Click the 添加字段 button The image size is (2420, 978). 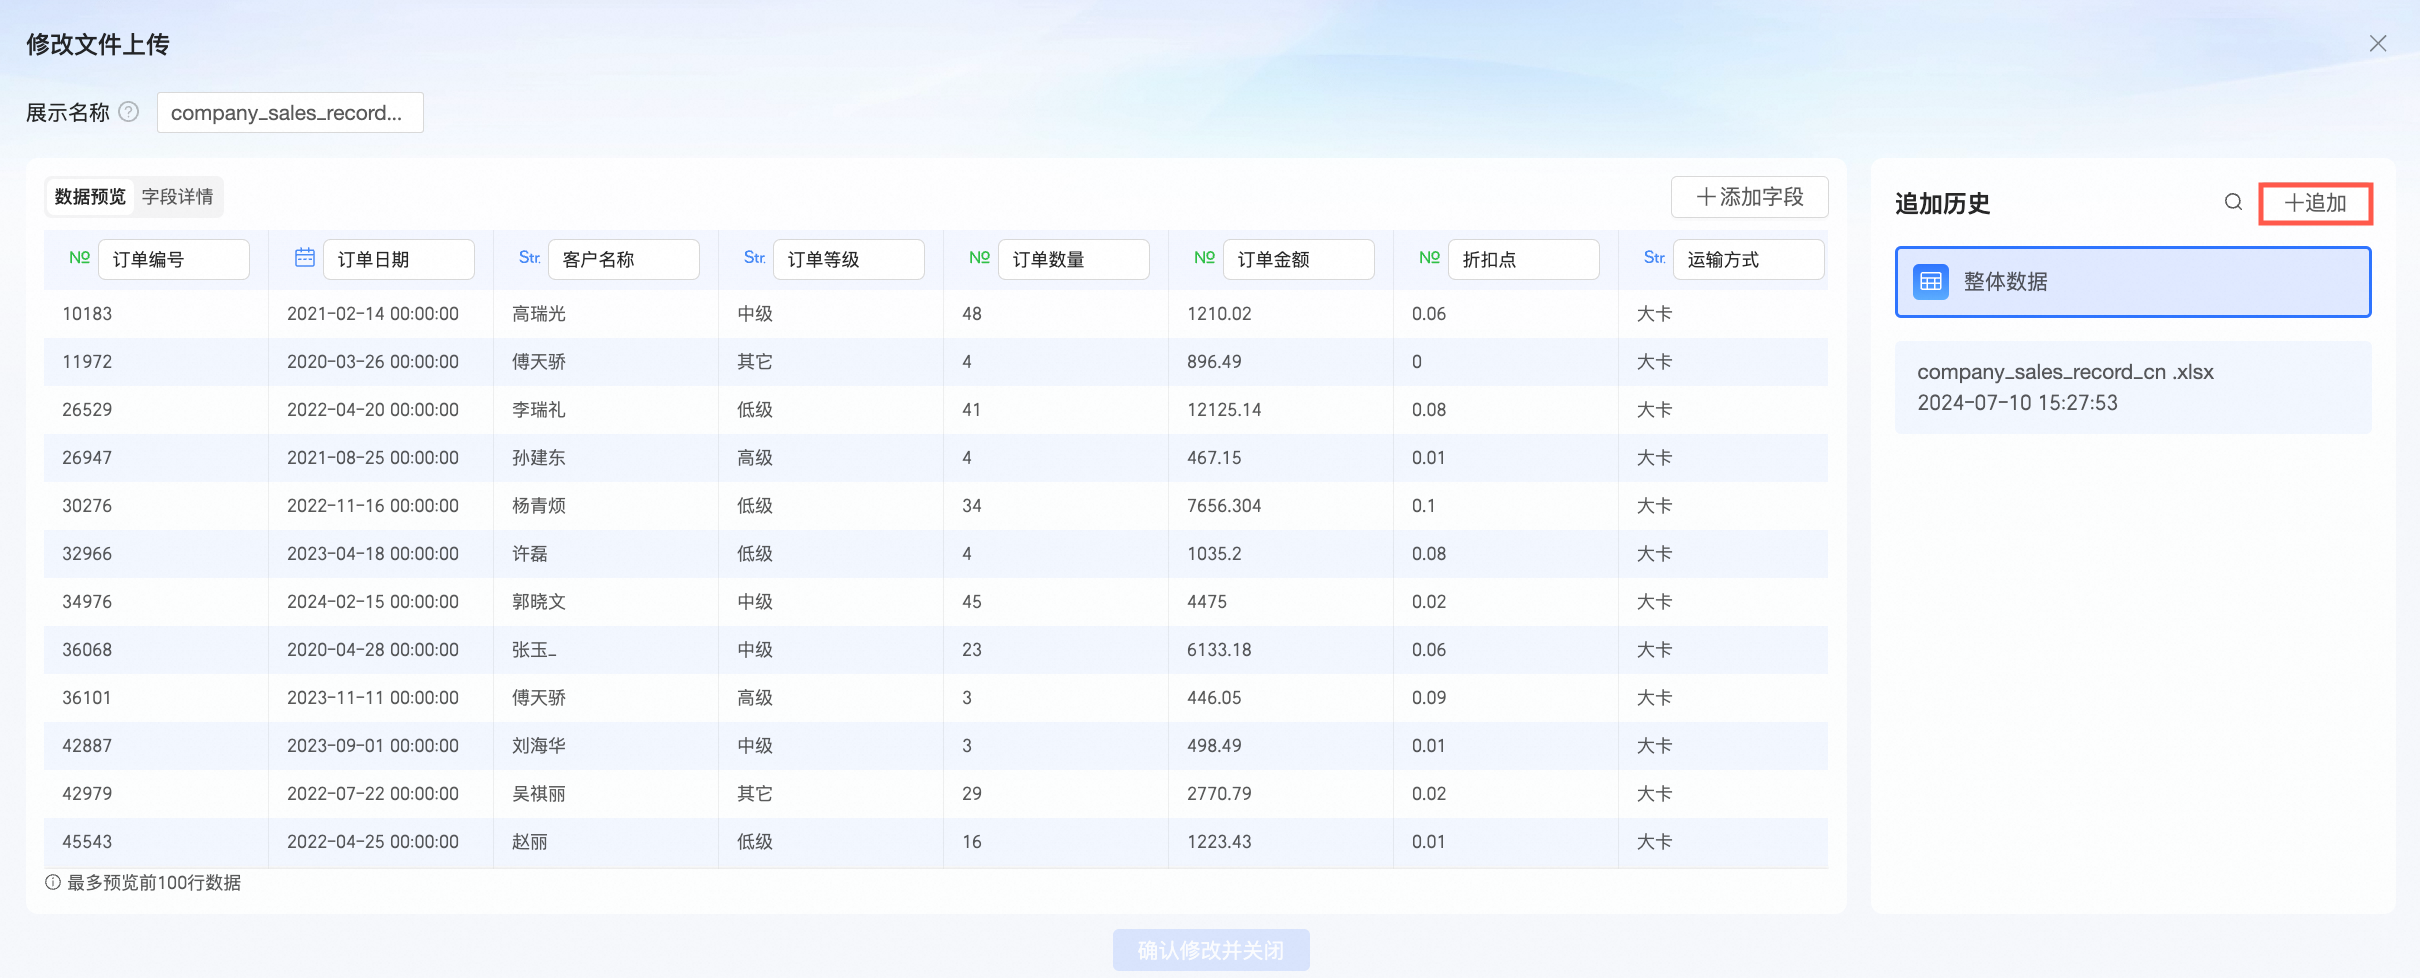[x=1750, y=197]
